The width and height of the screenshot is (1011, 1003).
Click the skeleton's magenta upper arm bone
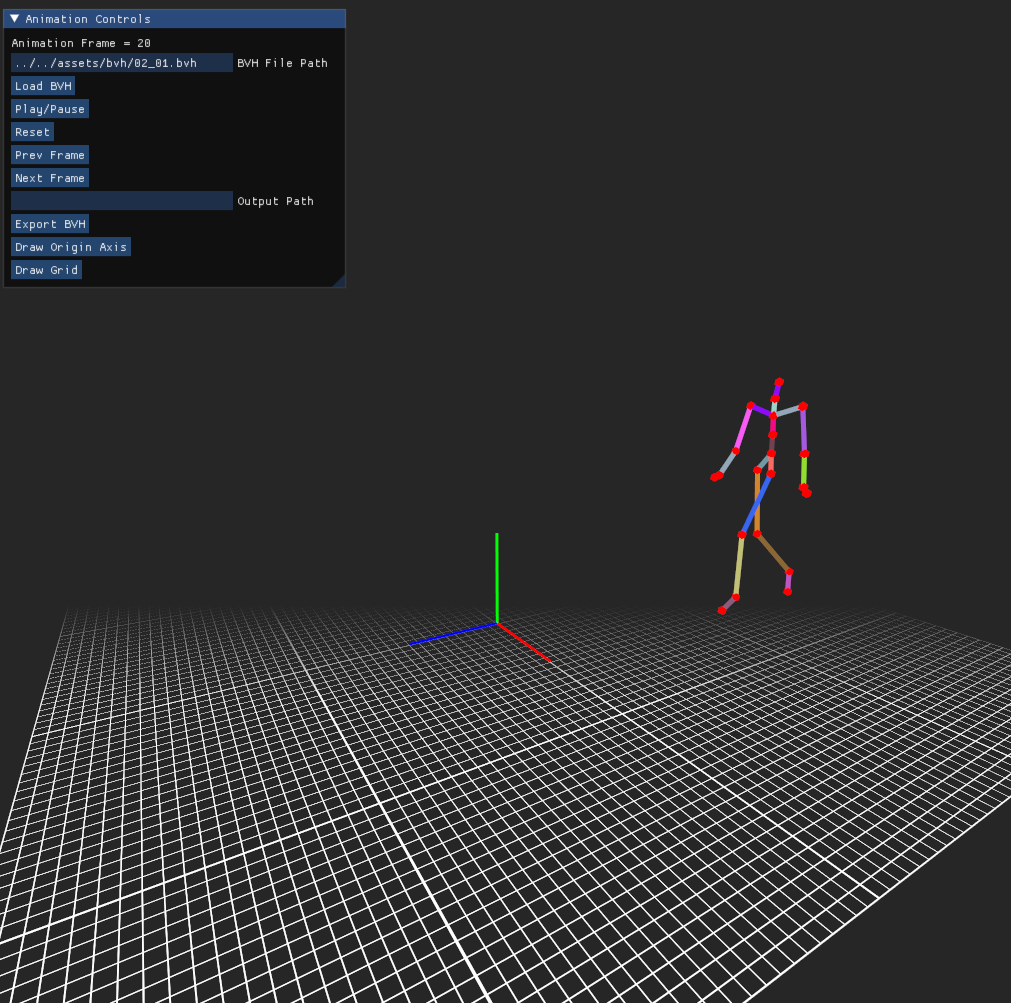743,428
